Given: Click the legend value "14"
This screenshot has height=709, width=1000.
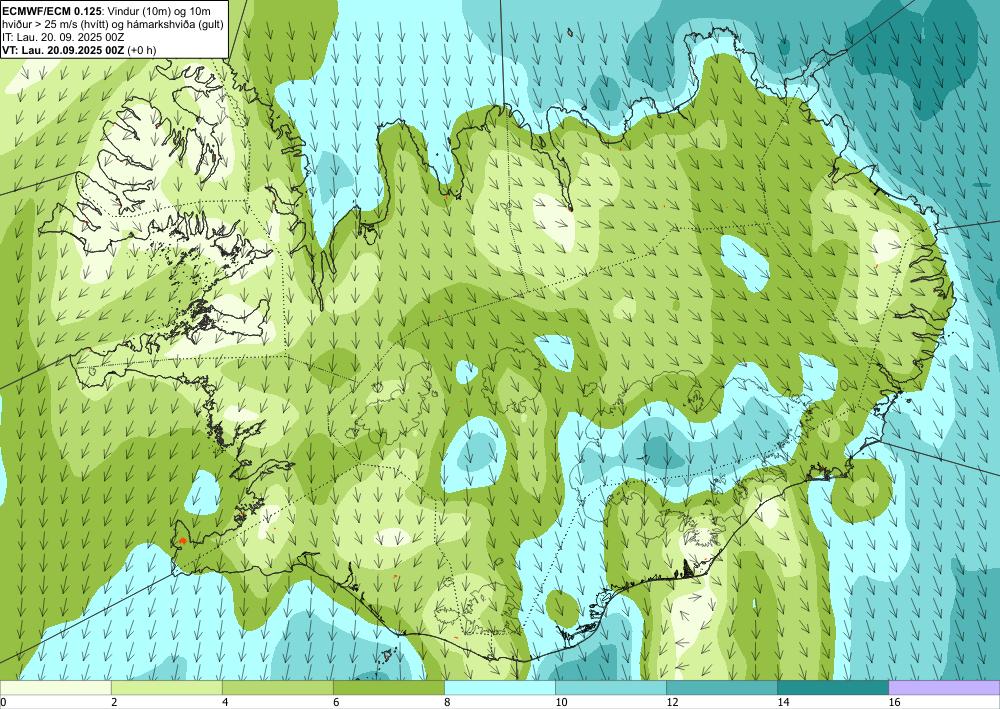Looking at the screenshot, I should click(783, 702).
